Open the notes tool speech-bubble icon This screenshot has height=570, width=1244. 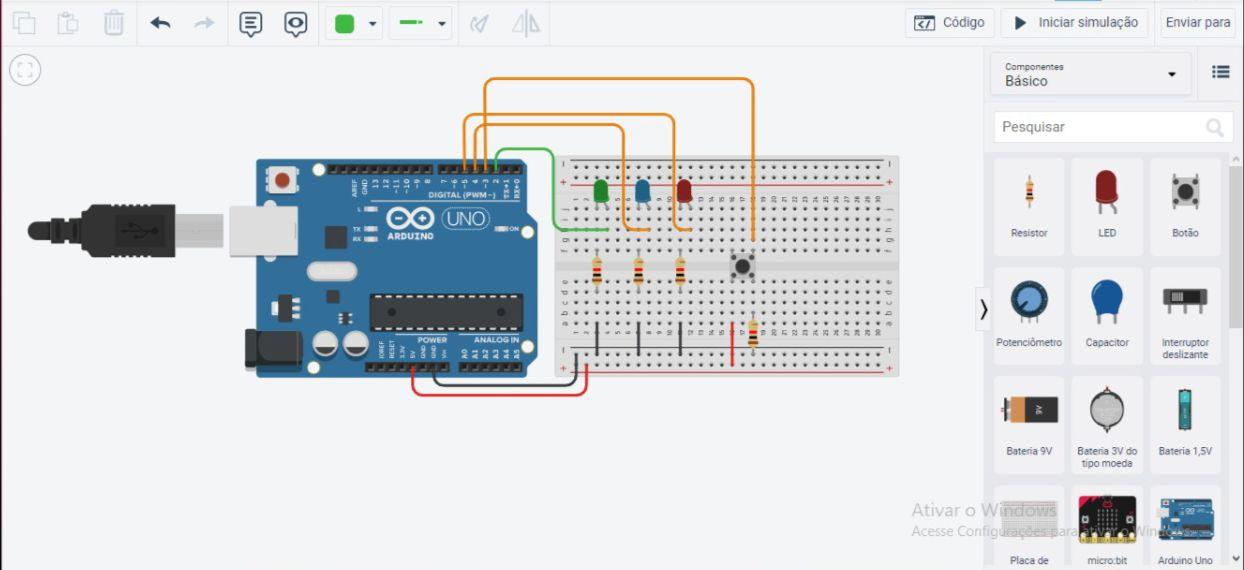pyautogui.click(x=251, y=23)
